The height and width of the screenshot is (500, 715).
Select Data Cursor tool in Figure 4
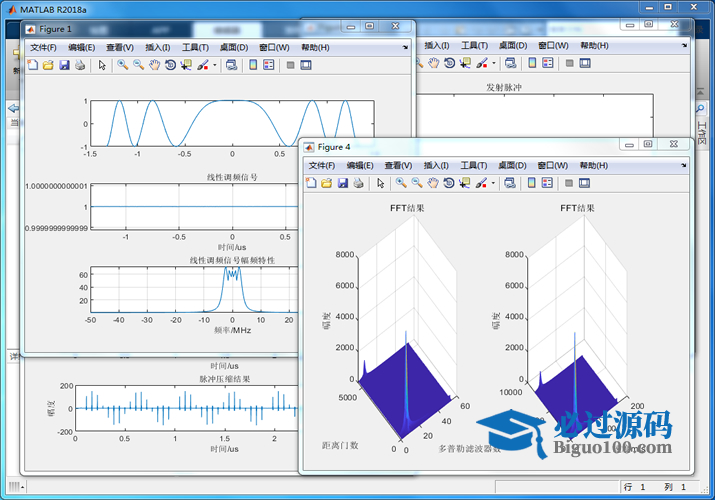tap(465, 183)
